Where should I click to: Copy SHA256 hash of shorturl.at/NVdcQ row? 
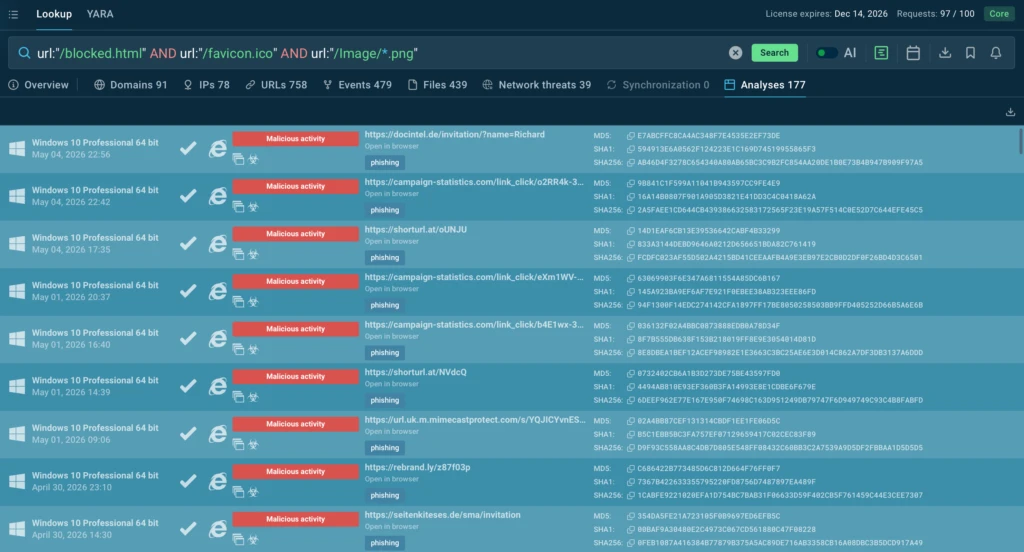point(630,400)
